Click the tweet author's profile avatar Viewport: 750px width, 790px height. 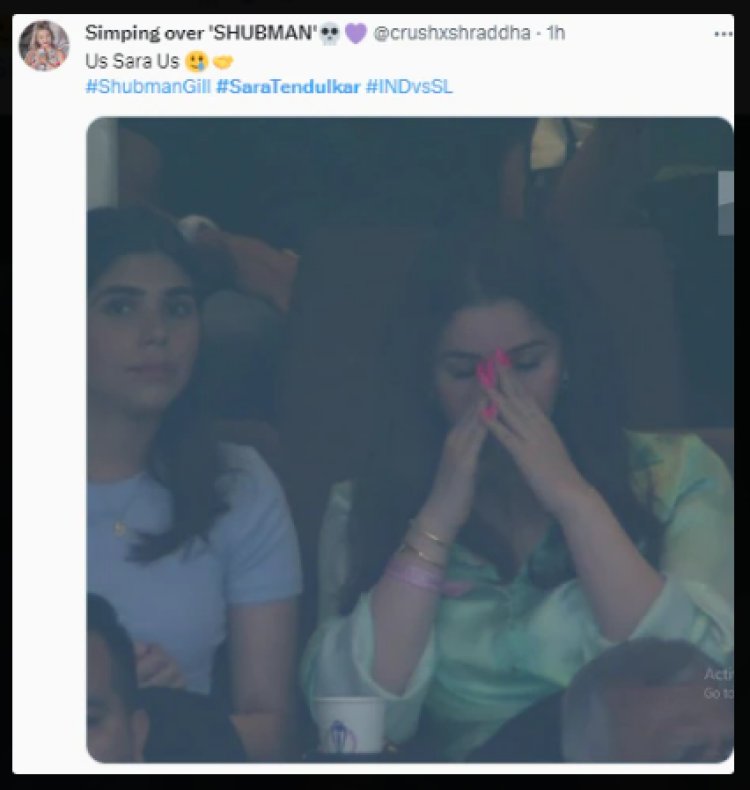pos(44,46)
